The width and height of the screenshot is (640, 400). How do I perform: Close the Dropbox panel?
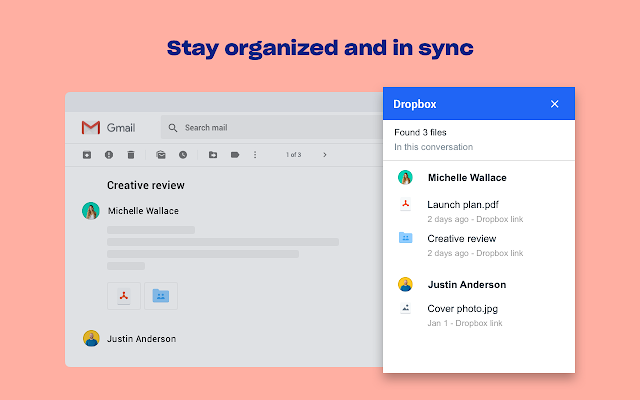point(555,104)
